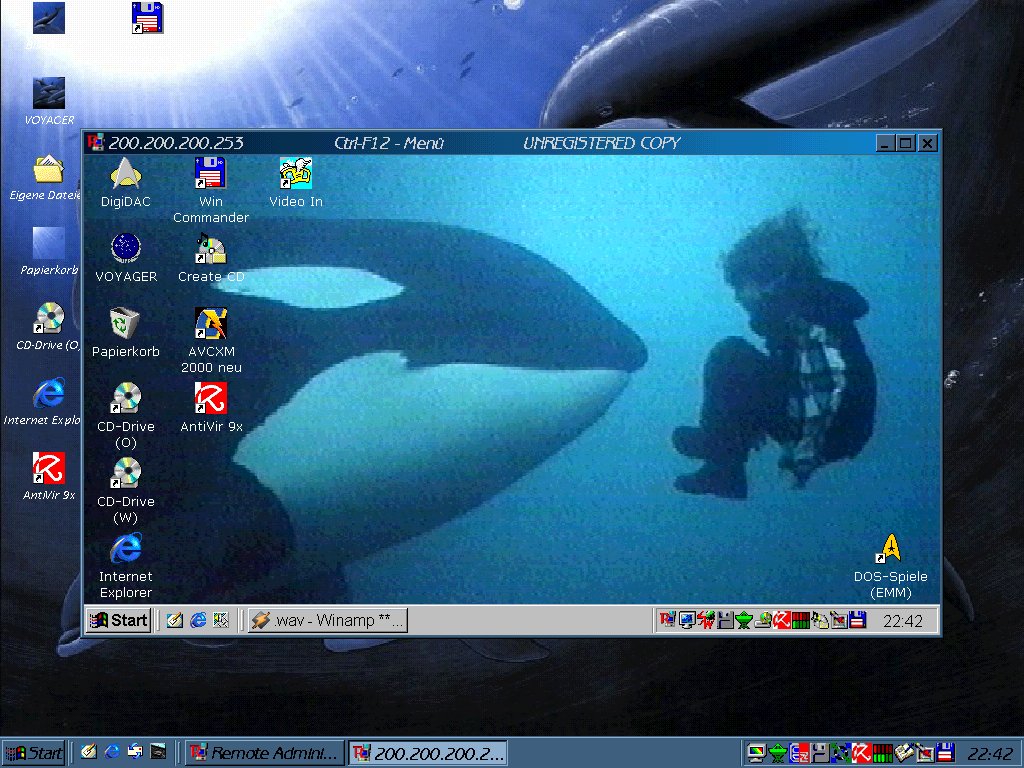1024x768 pixels.
Task: Open DigiDAC icon on remote desktop
Action: tap(125, 174)
